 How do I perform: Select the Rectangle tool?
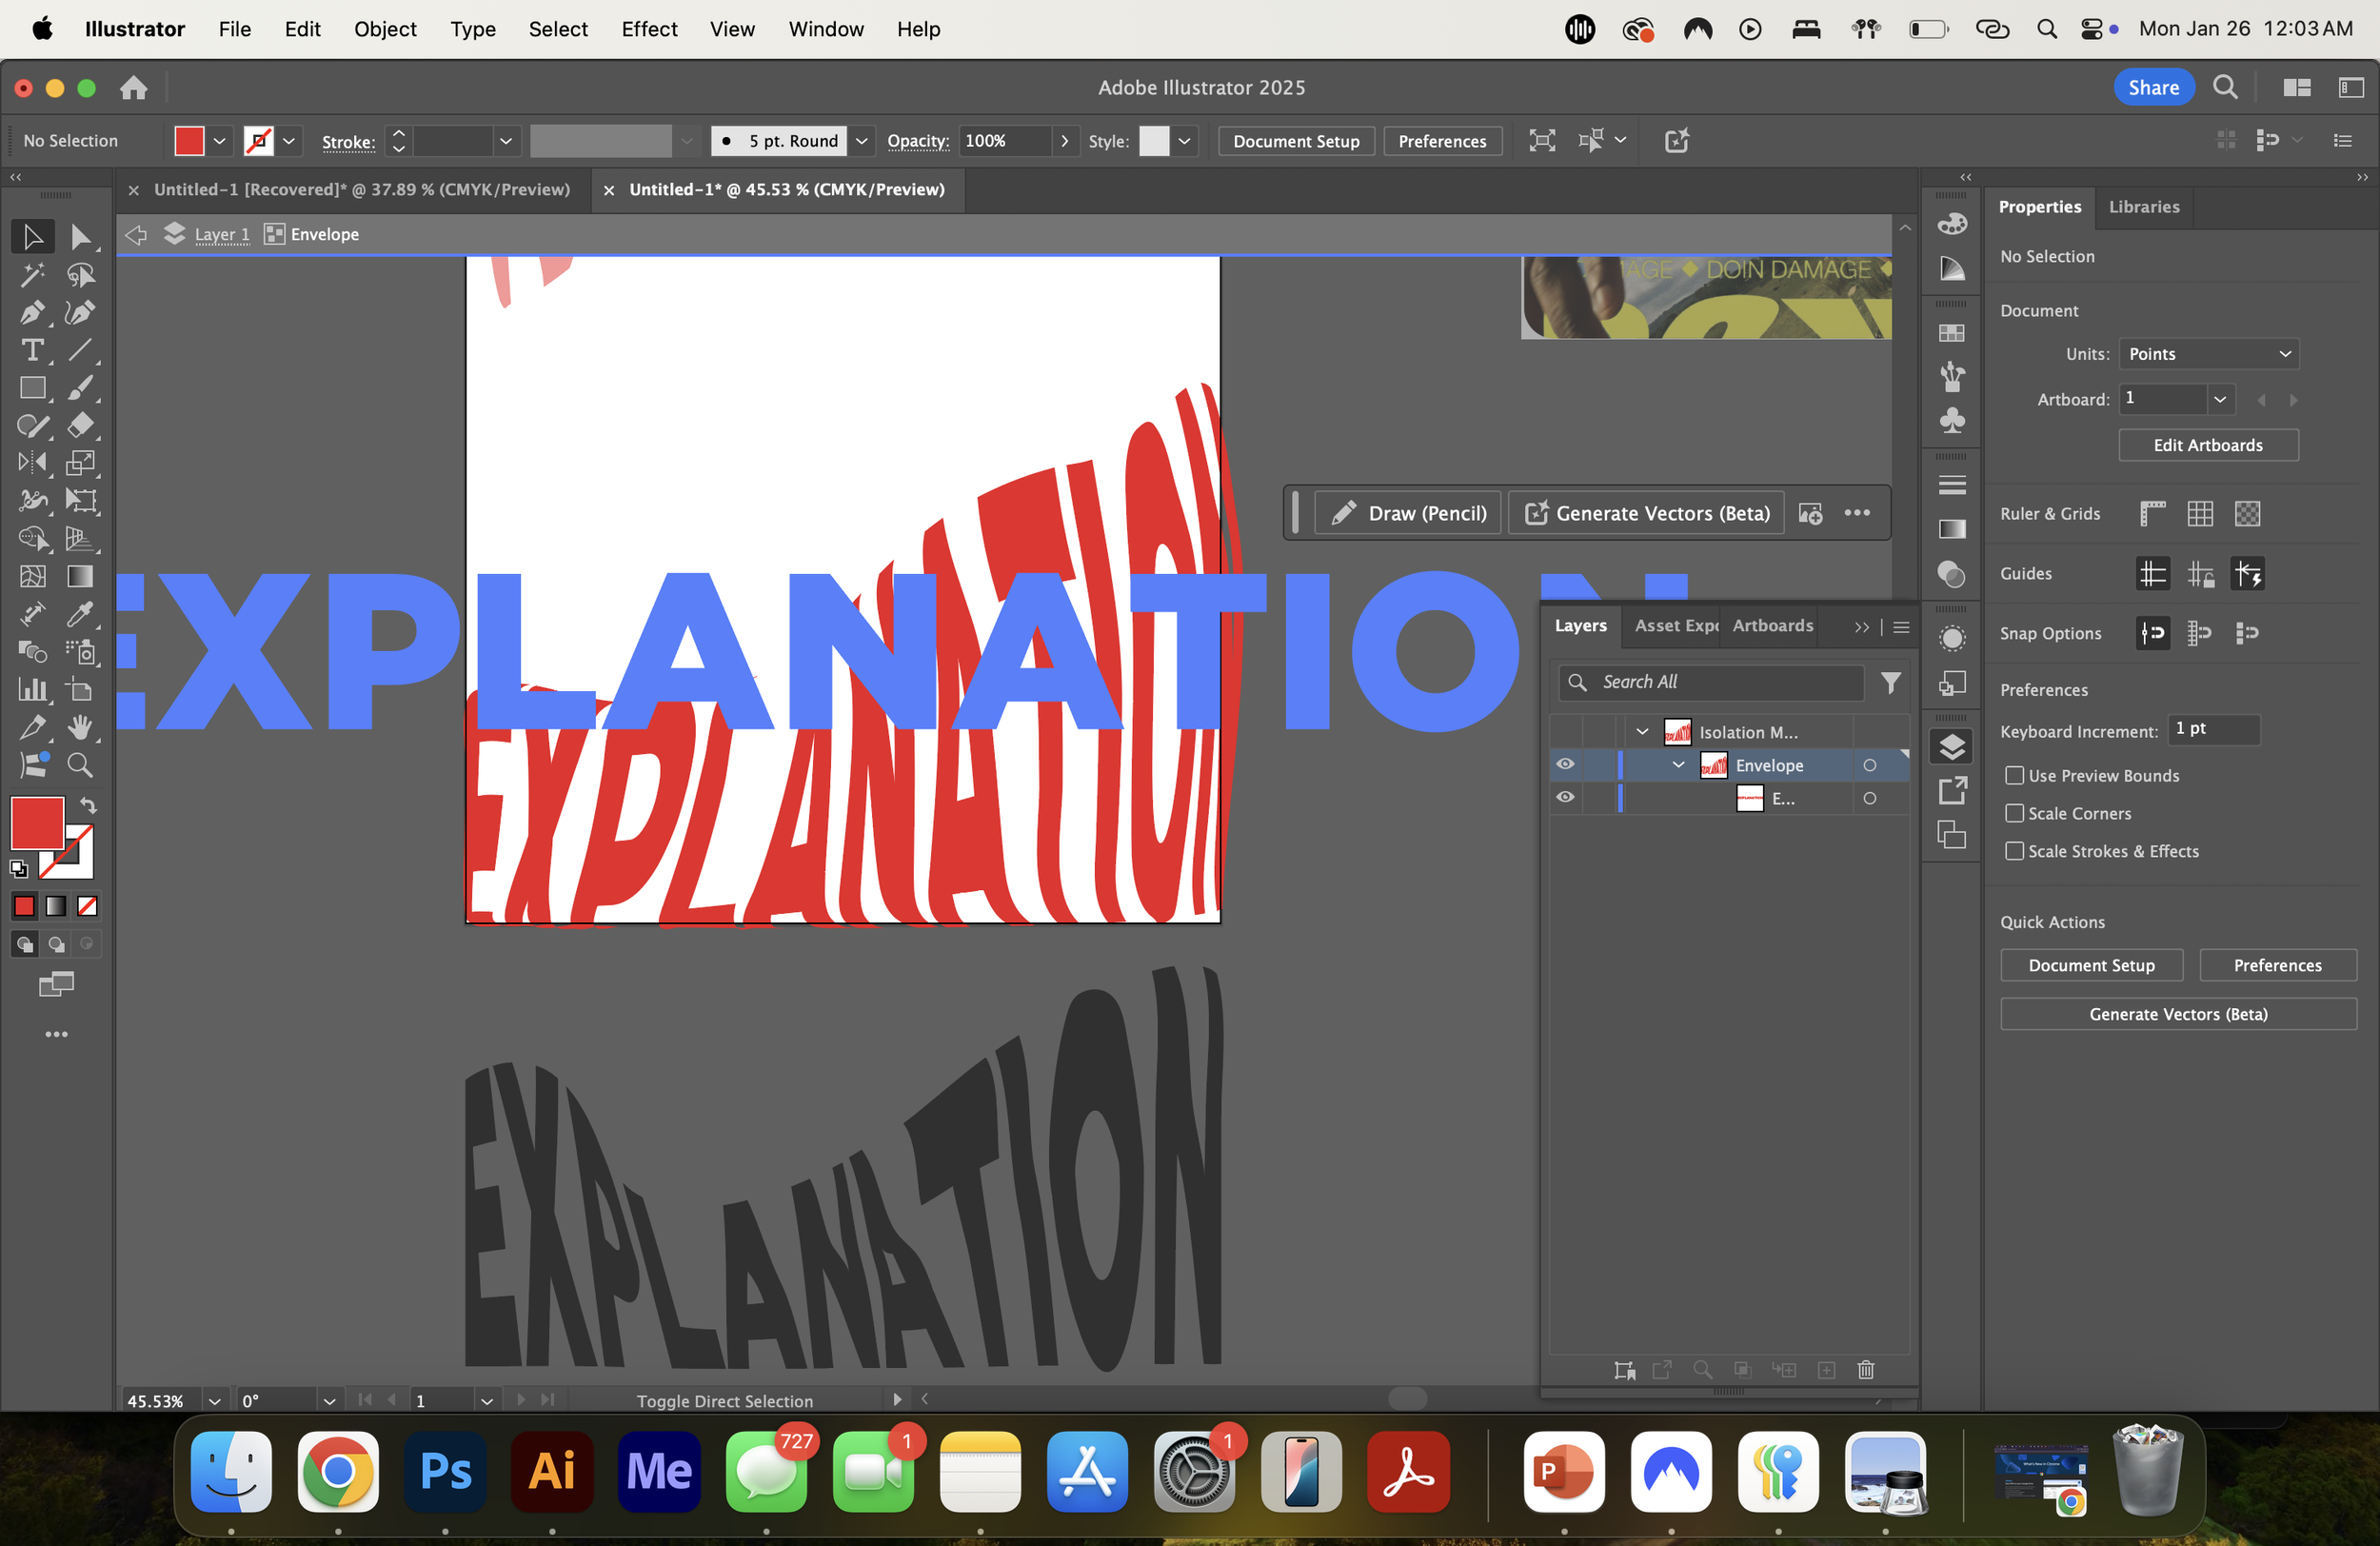[32, 388]
